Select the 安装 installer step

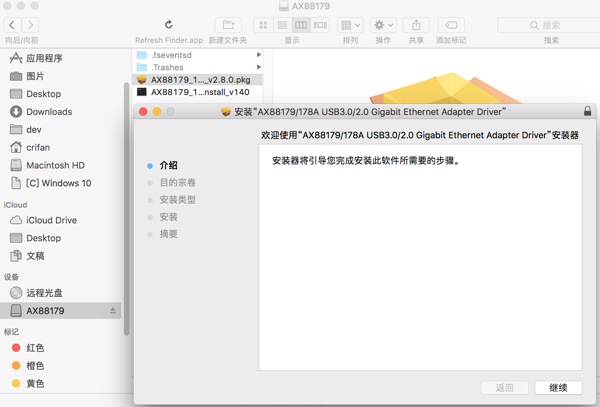(x=163, y=217)
